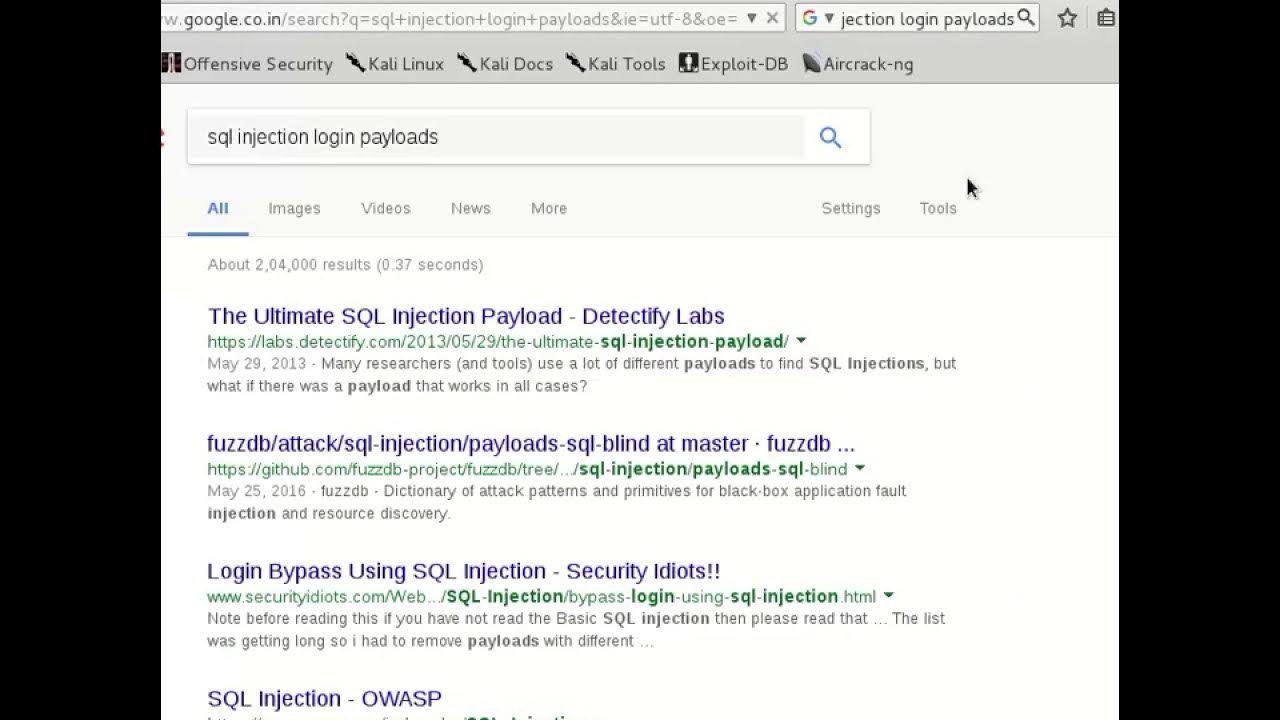
Task: Open The Ultimate SQL Injection Payload link
Action: 466,316
